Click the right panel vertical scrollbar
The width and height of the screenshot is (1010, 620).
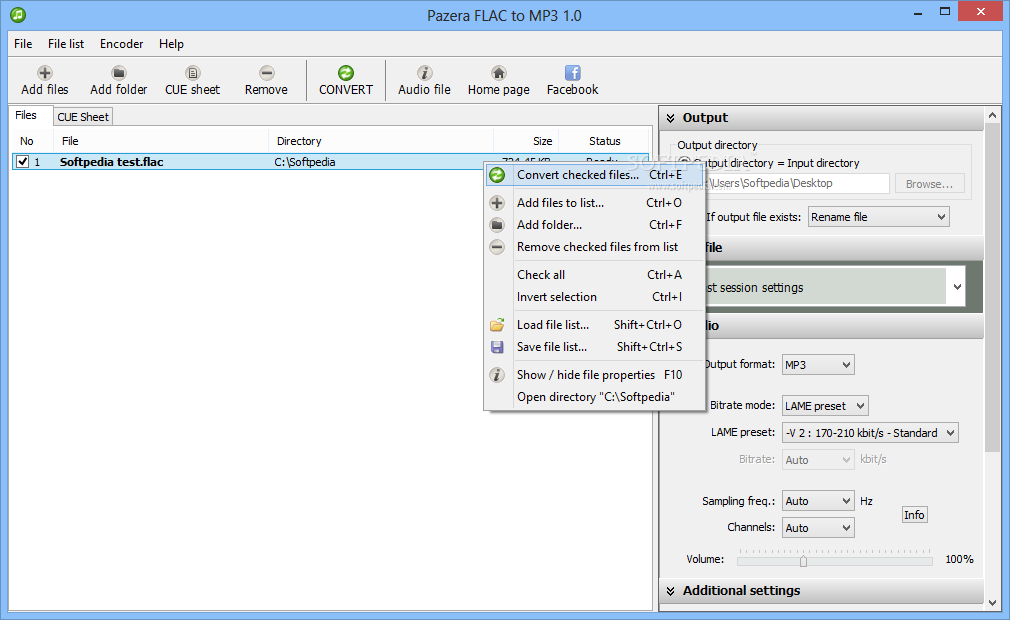tap(993, 288)
